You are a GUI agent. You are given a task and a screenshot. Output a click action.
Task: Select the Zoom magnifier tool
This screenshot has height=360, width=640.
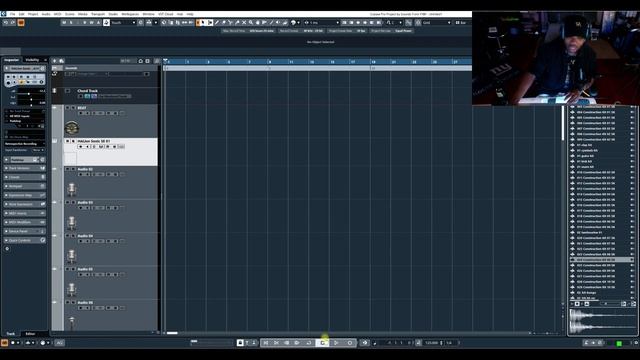[251, 23]
